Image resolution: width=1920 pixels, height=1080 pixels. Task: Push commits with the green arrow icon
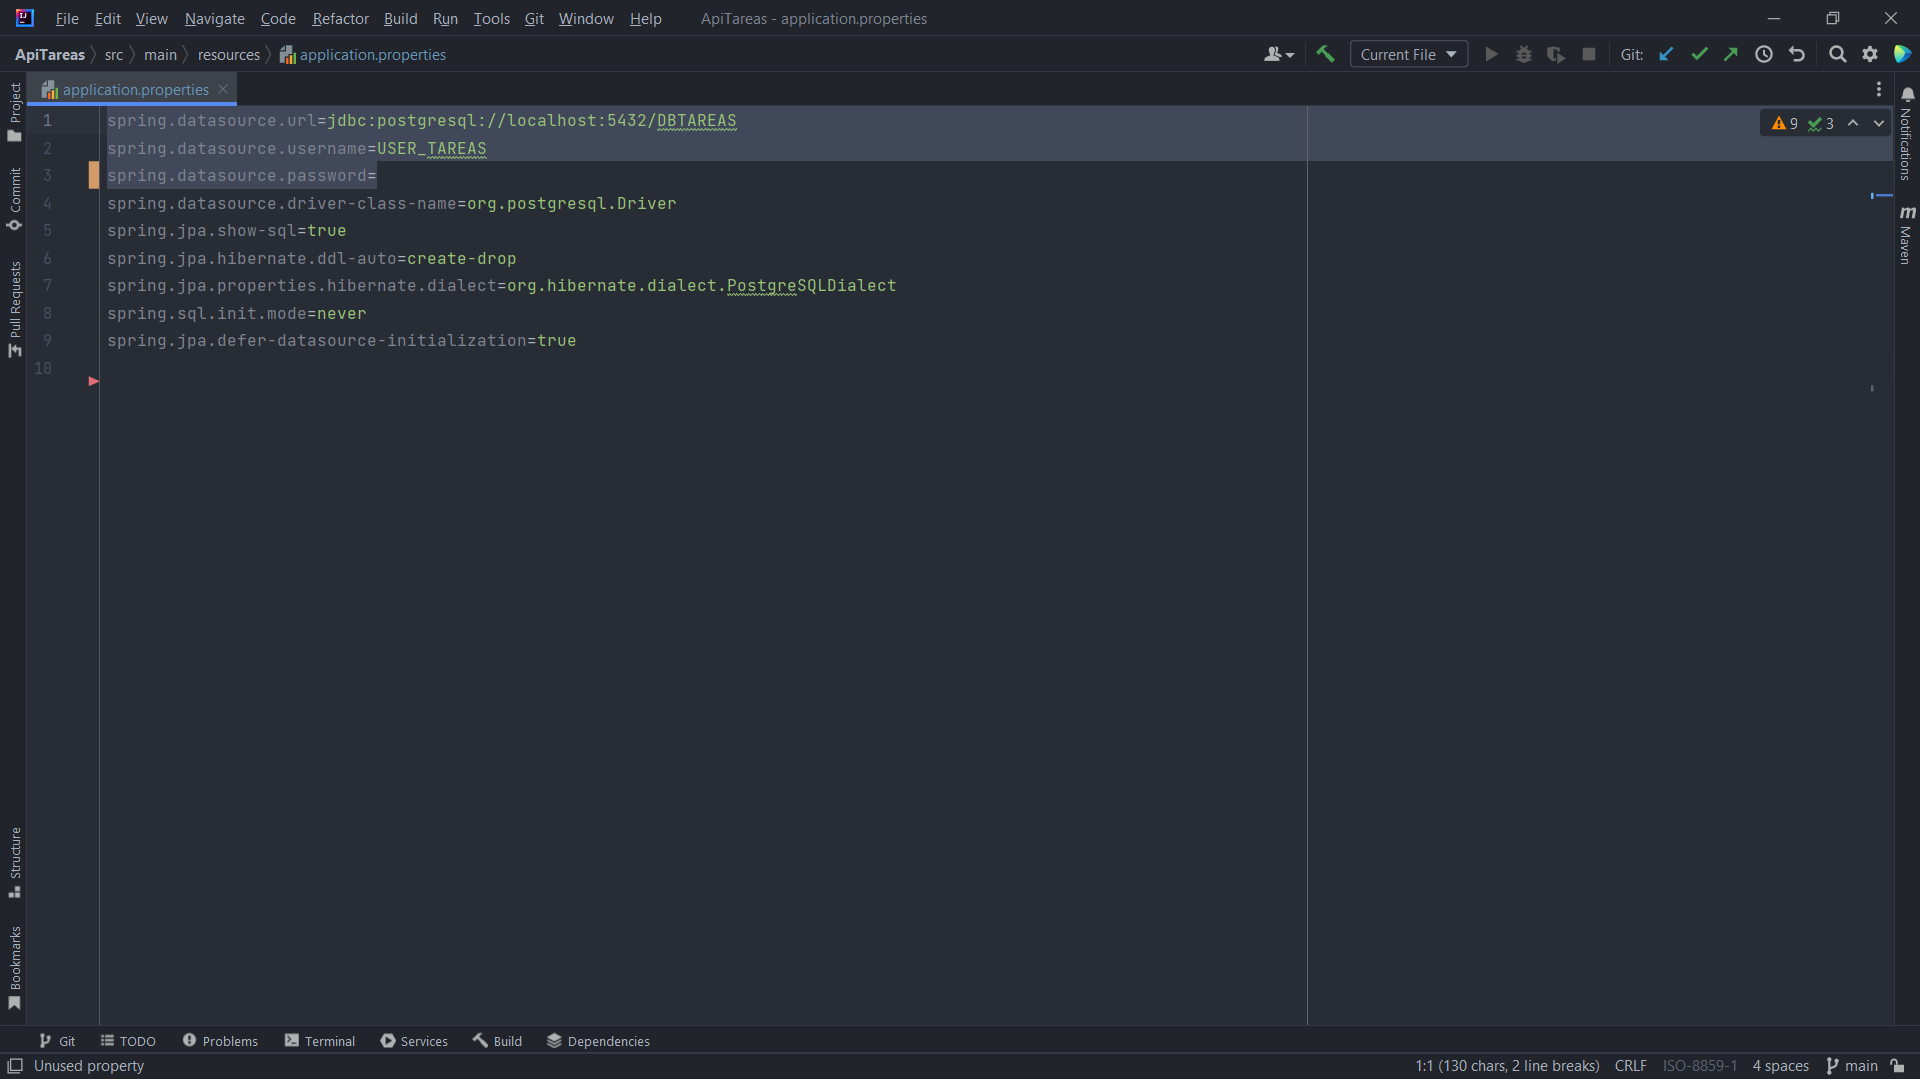click(x=1731, y=54)
